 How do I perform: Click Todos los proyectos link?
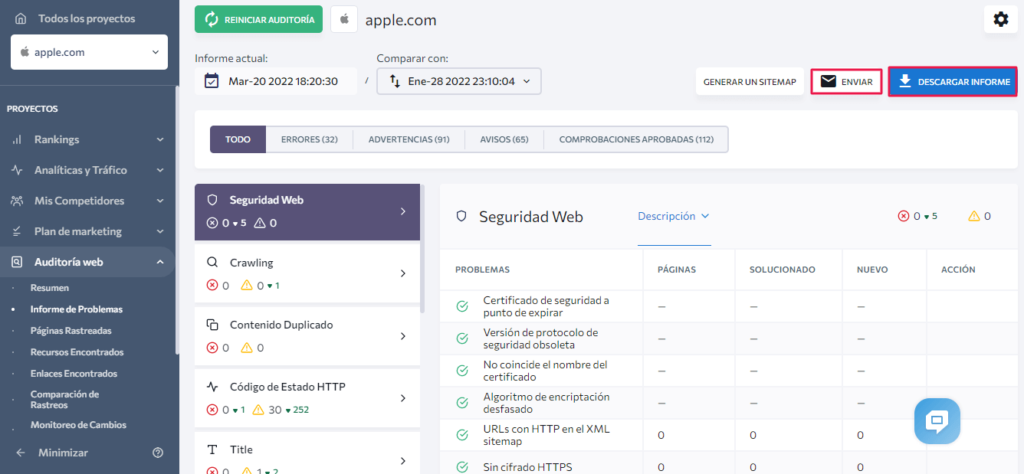point(87,19)
